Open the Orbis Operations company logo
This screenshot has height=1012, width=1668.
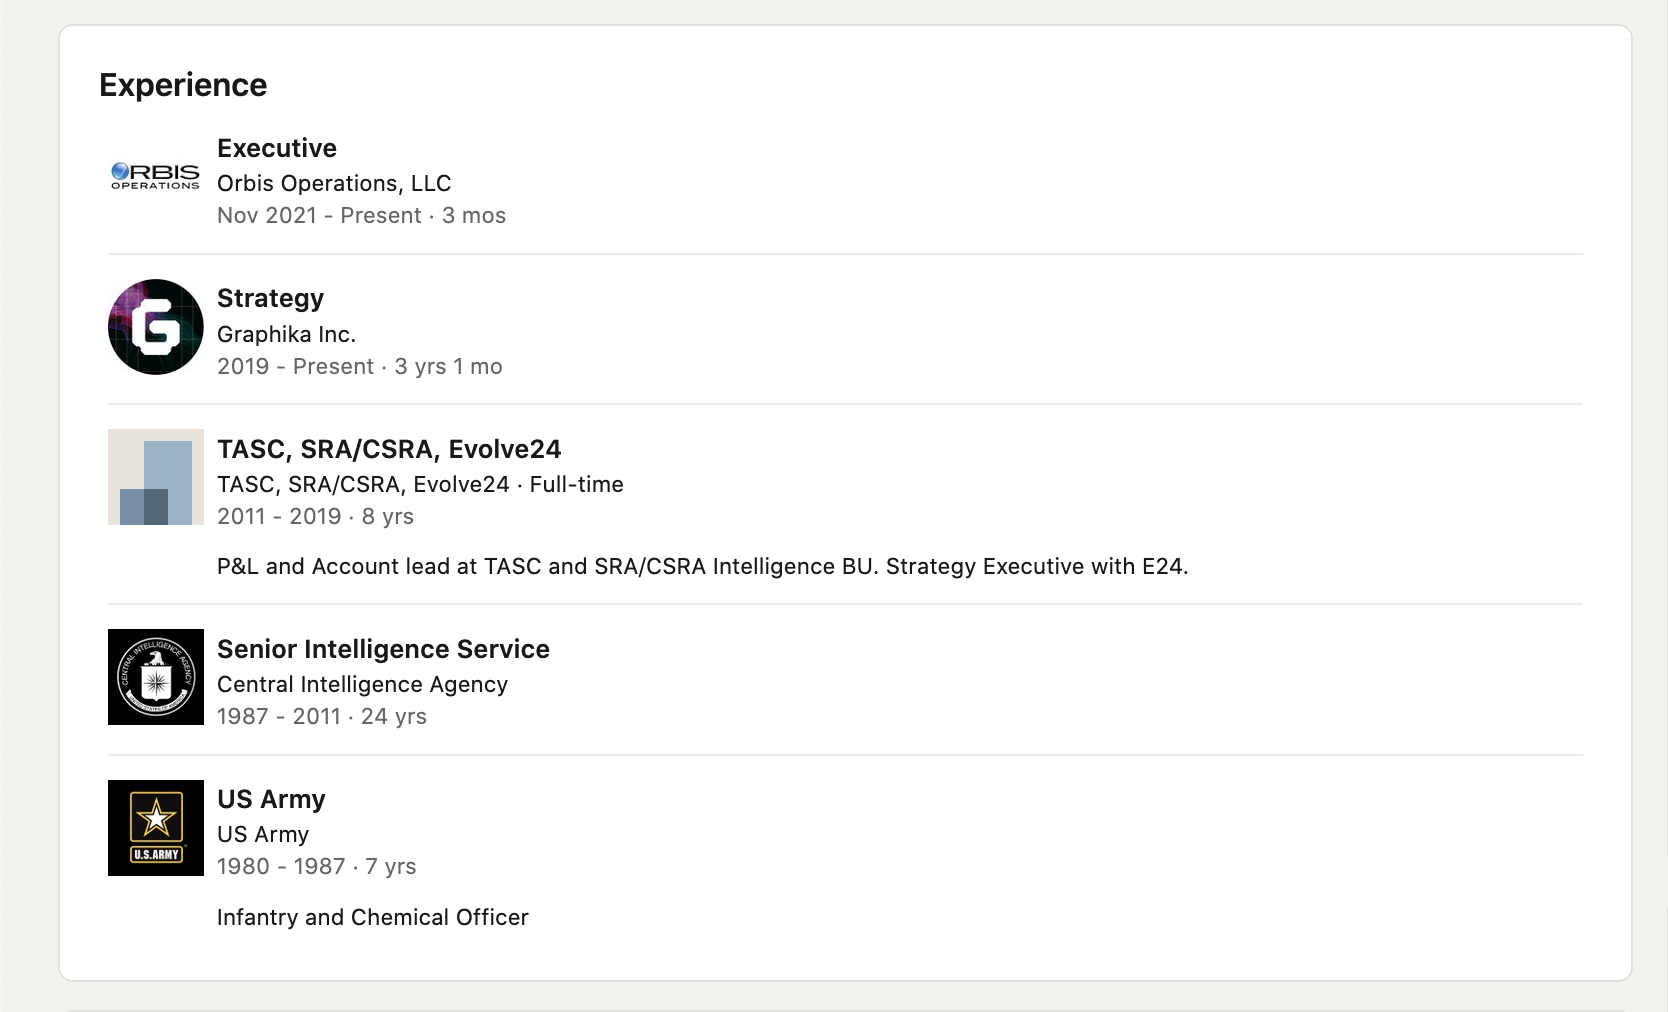pos(155,177)
